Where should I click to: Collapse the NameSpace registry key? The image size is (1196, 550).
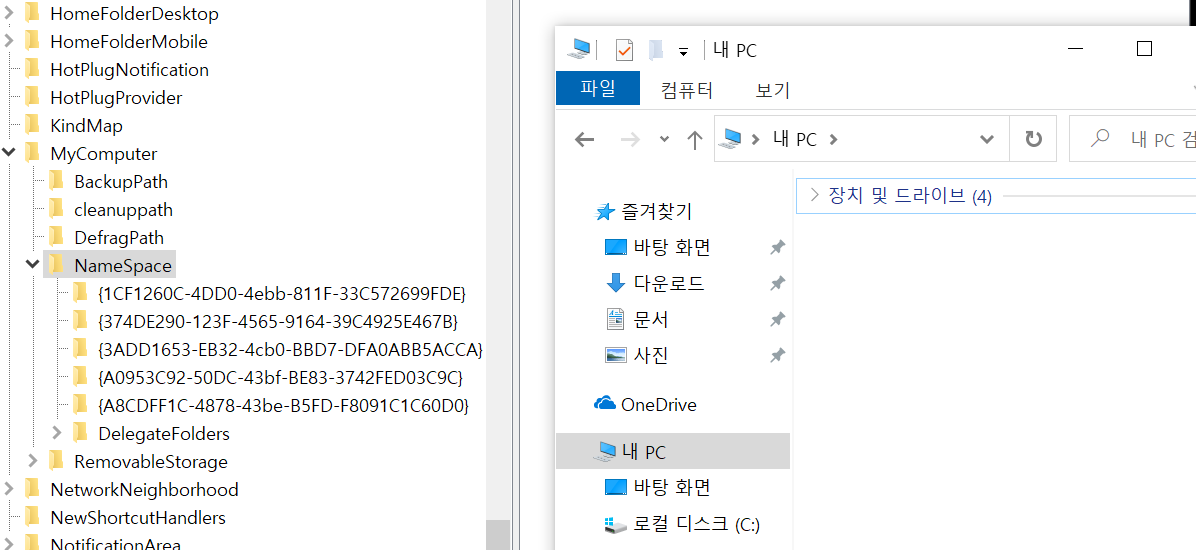[32, 265]
